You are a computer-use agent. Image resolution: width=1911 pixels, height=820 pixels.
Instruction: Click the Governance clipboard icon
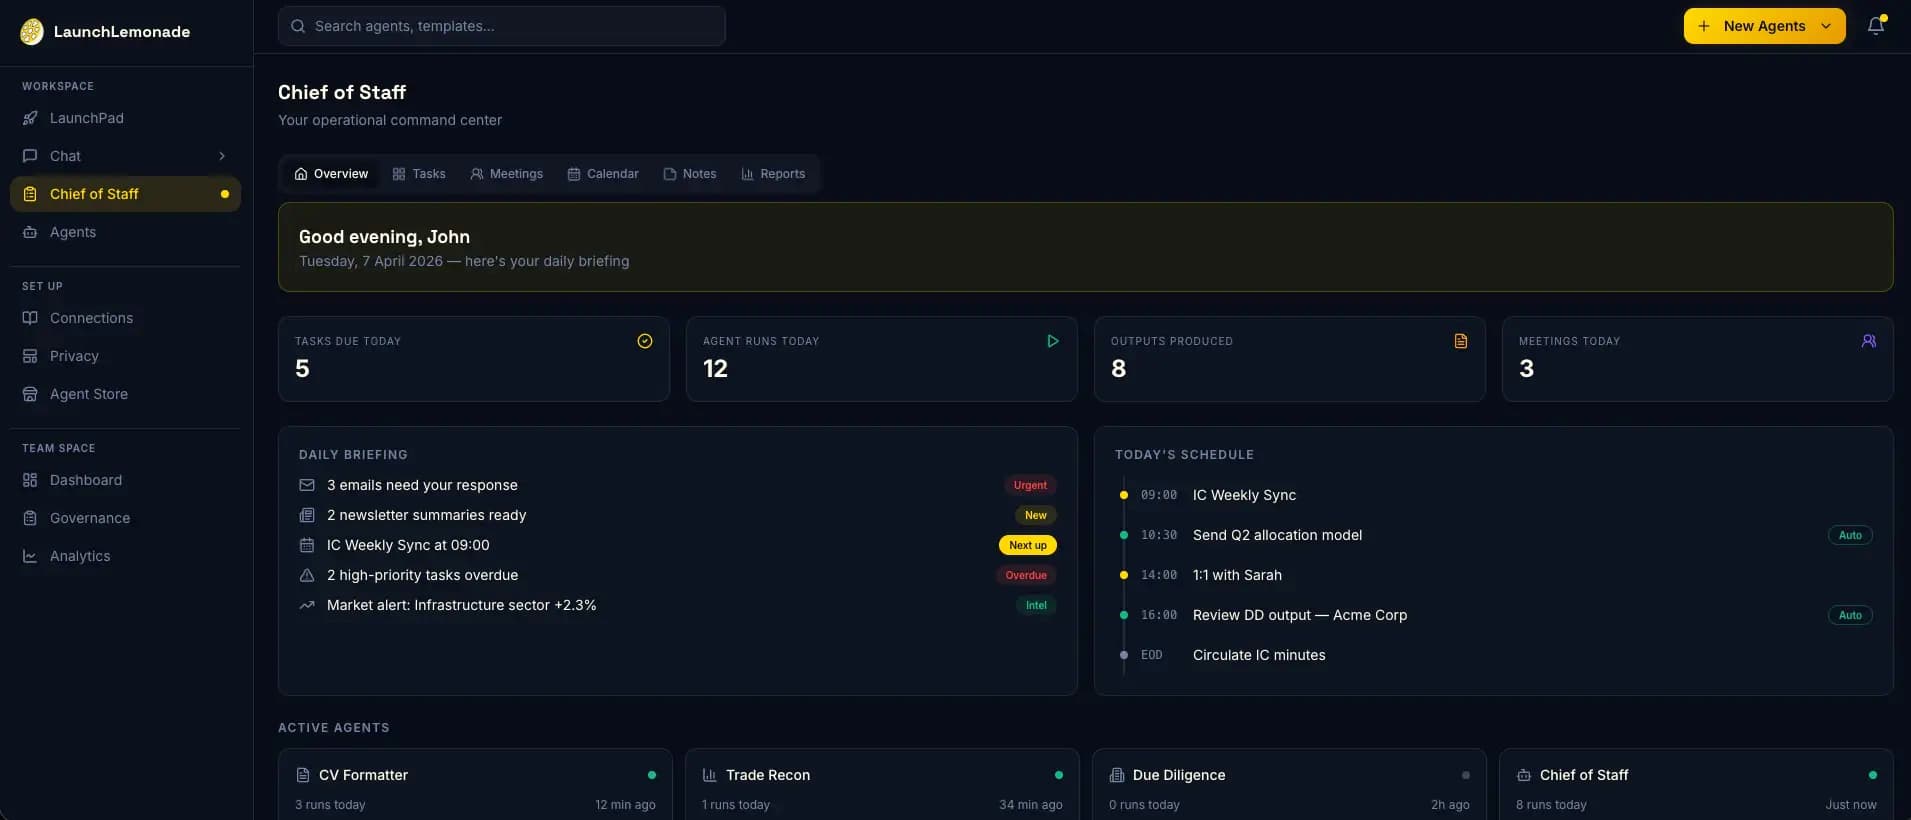click(x=30, y=518)
